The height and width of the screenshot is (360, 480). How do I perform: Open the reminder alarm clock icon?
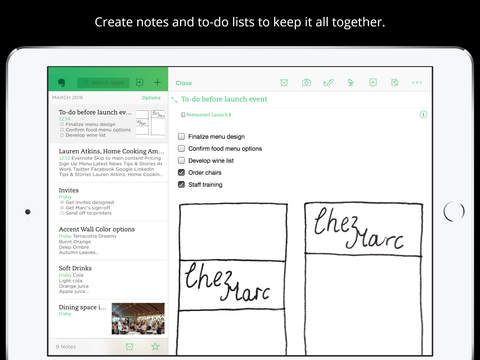pyautogui.click(x=284, y=83)
